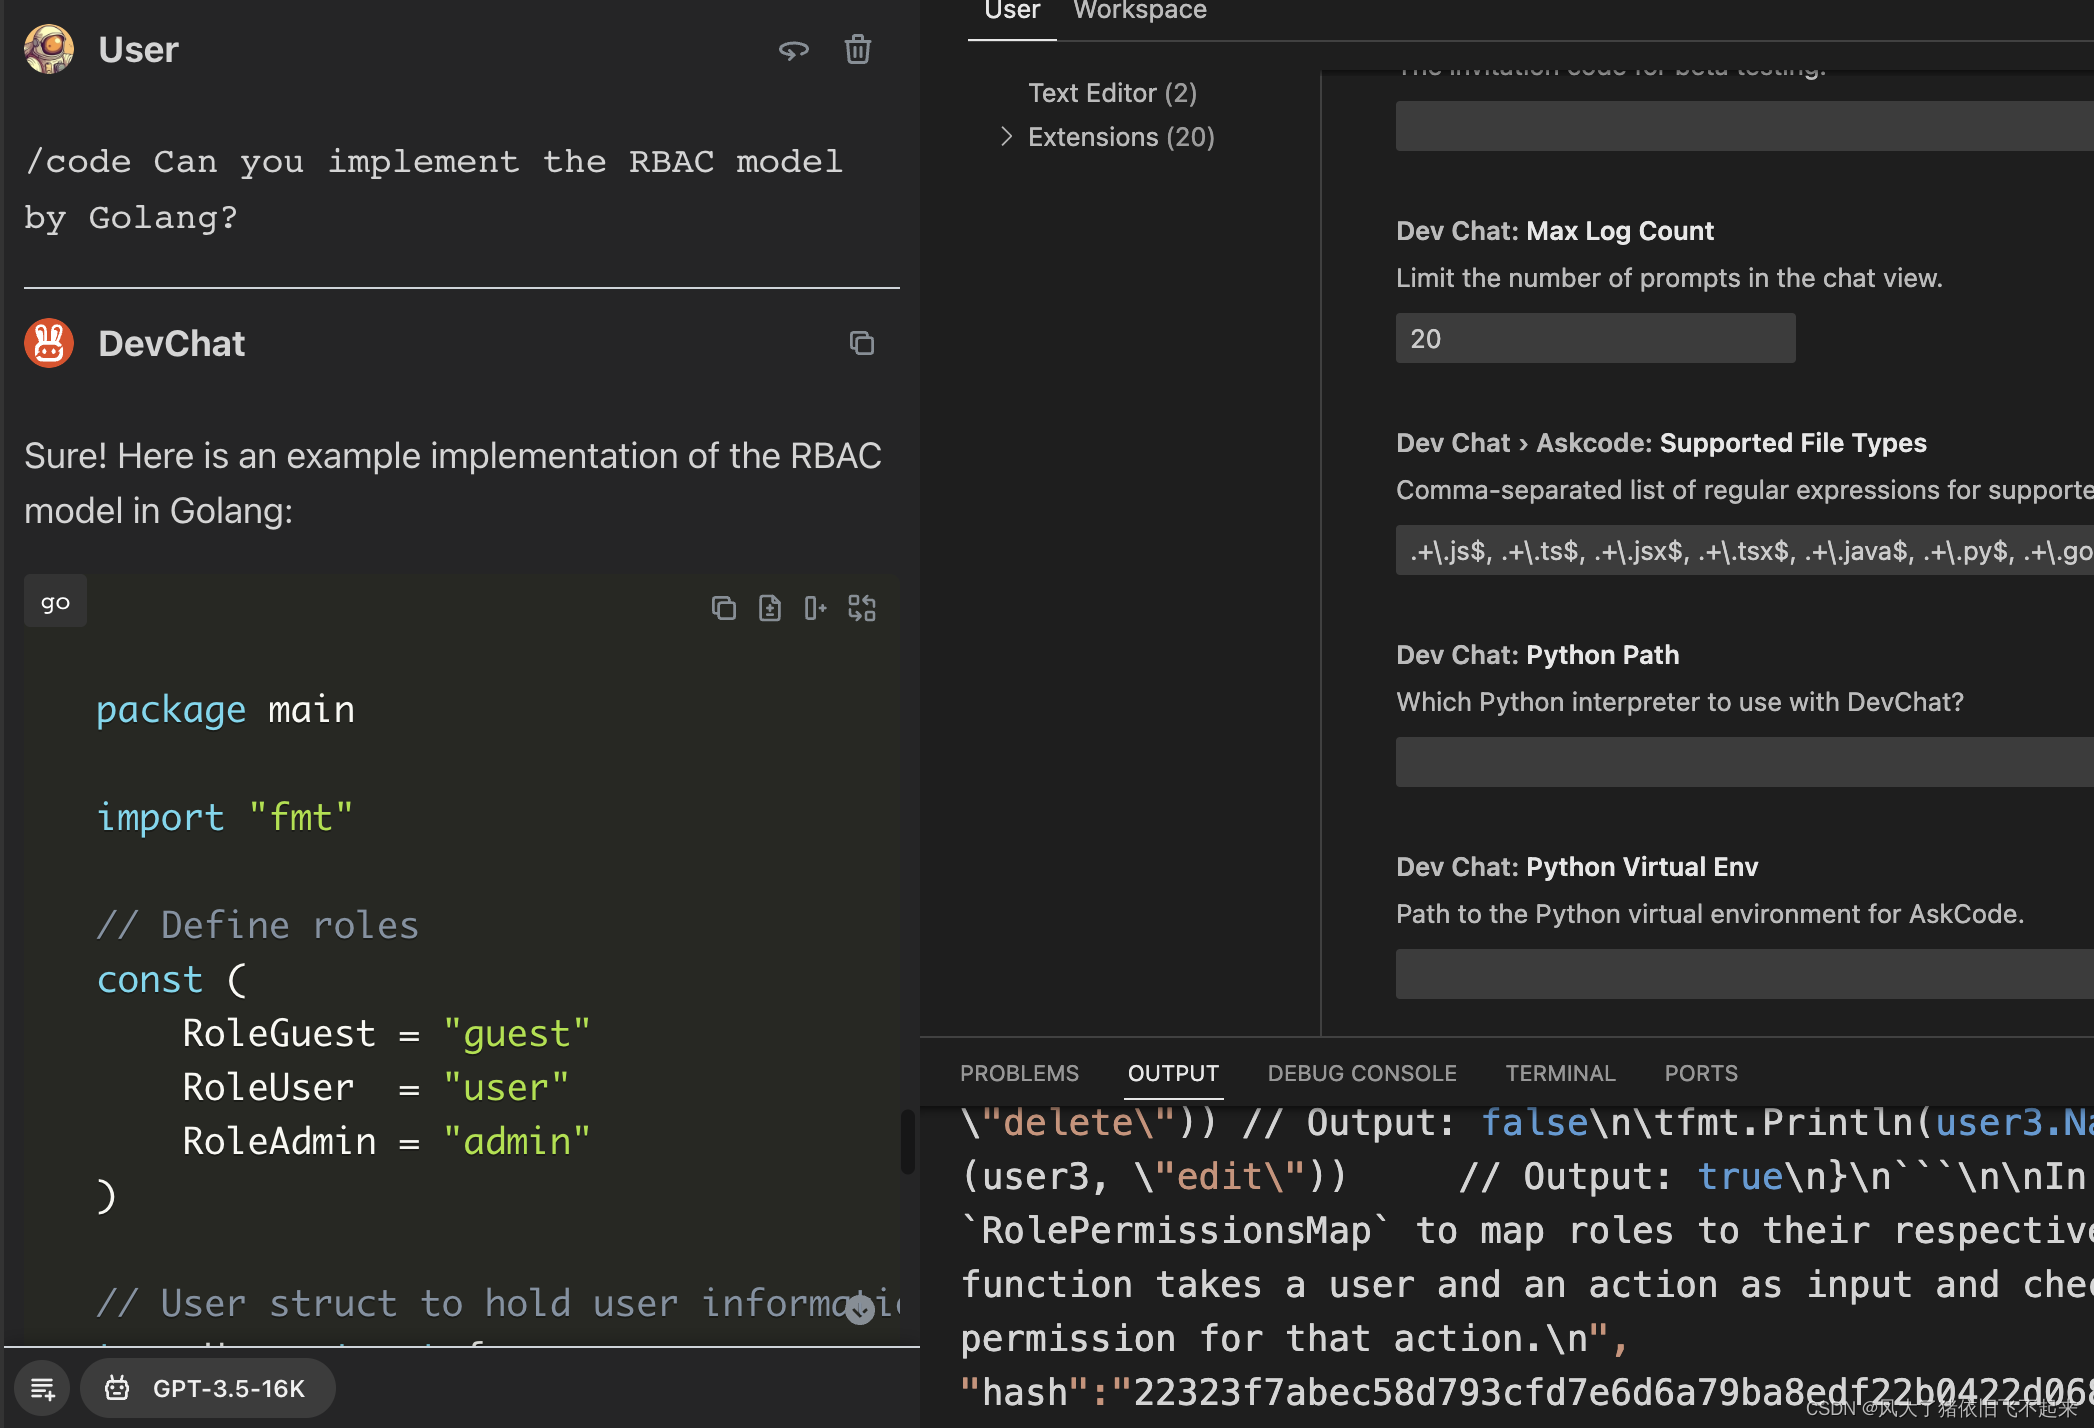Click the delete message icon
Image resolution: width=2094 pixels, height=1428 pixels.
856,49
